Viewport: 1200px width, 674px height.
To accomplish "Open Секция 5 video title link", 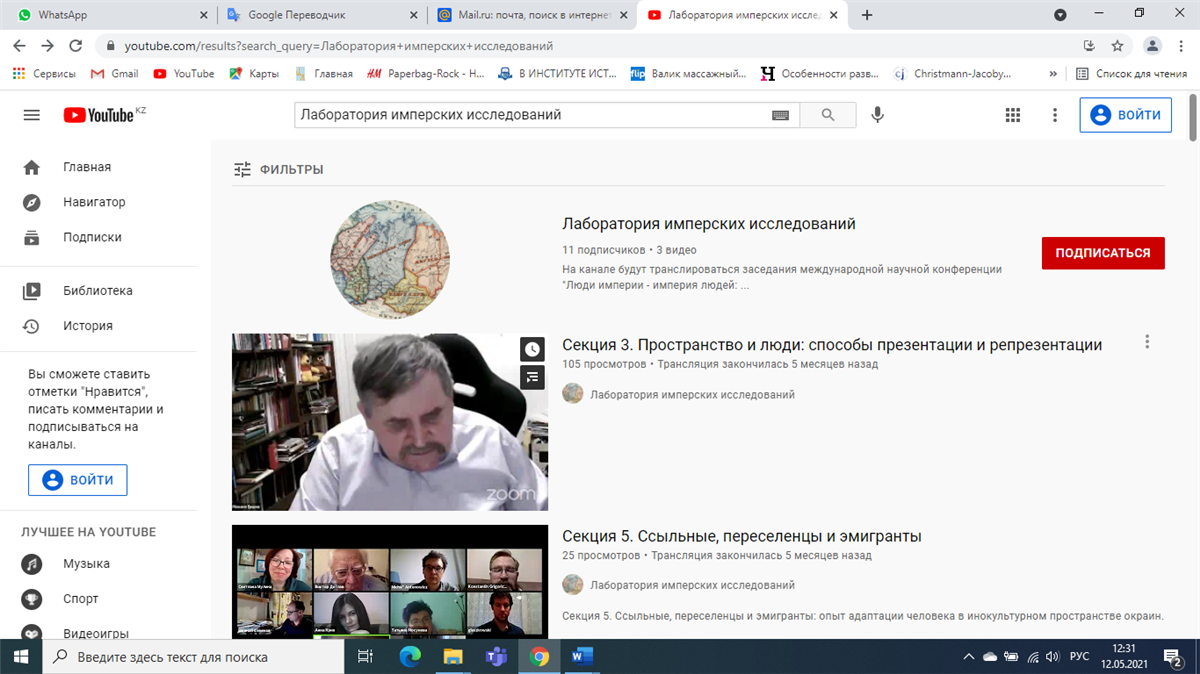I will tap(741, 536).
